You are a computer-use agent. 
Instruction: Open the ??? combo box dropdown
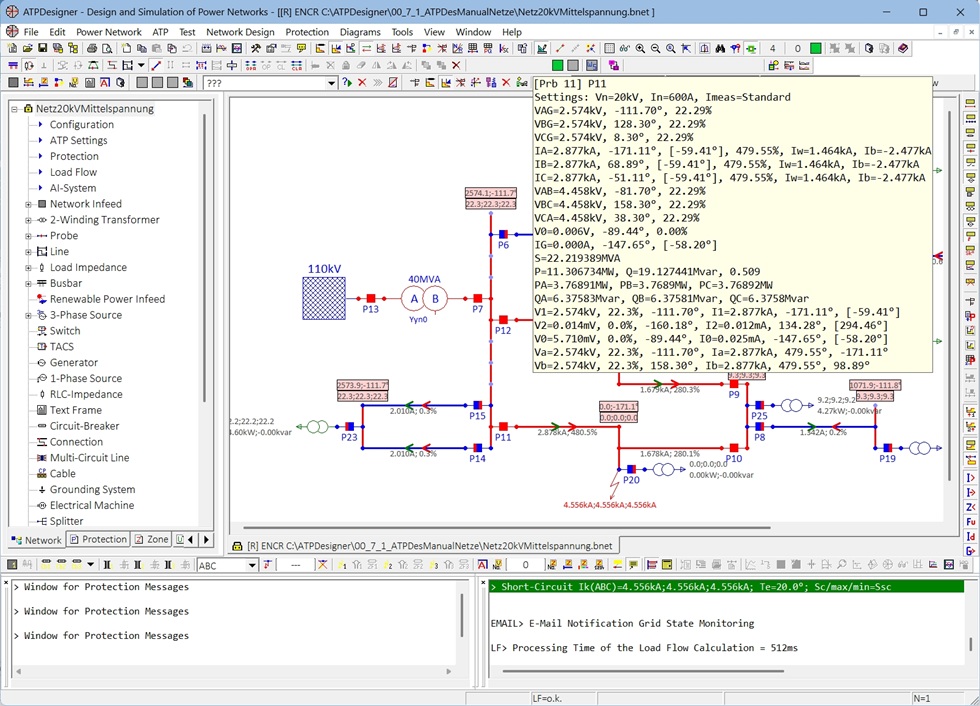point(332,83)
